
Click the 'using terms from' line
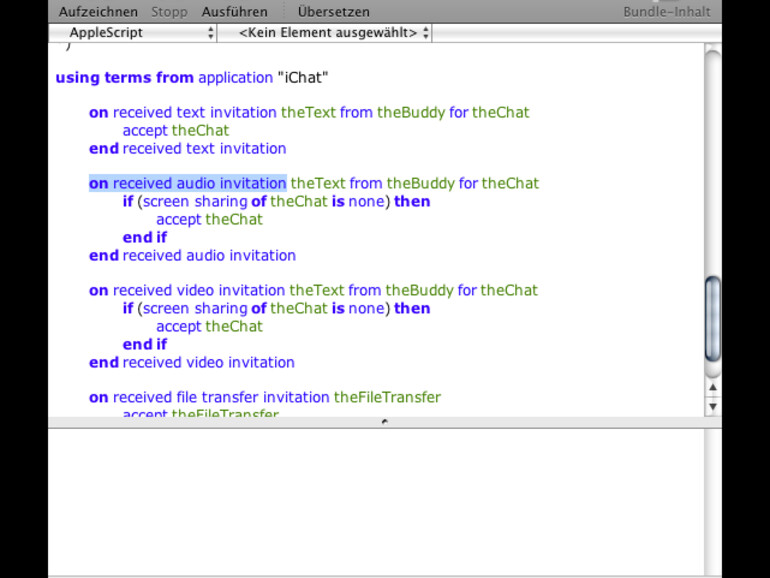pos(192,78)
